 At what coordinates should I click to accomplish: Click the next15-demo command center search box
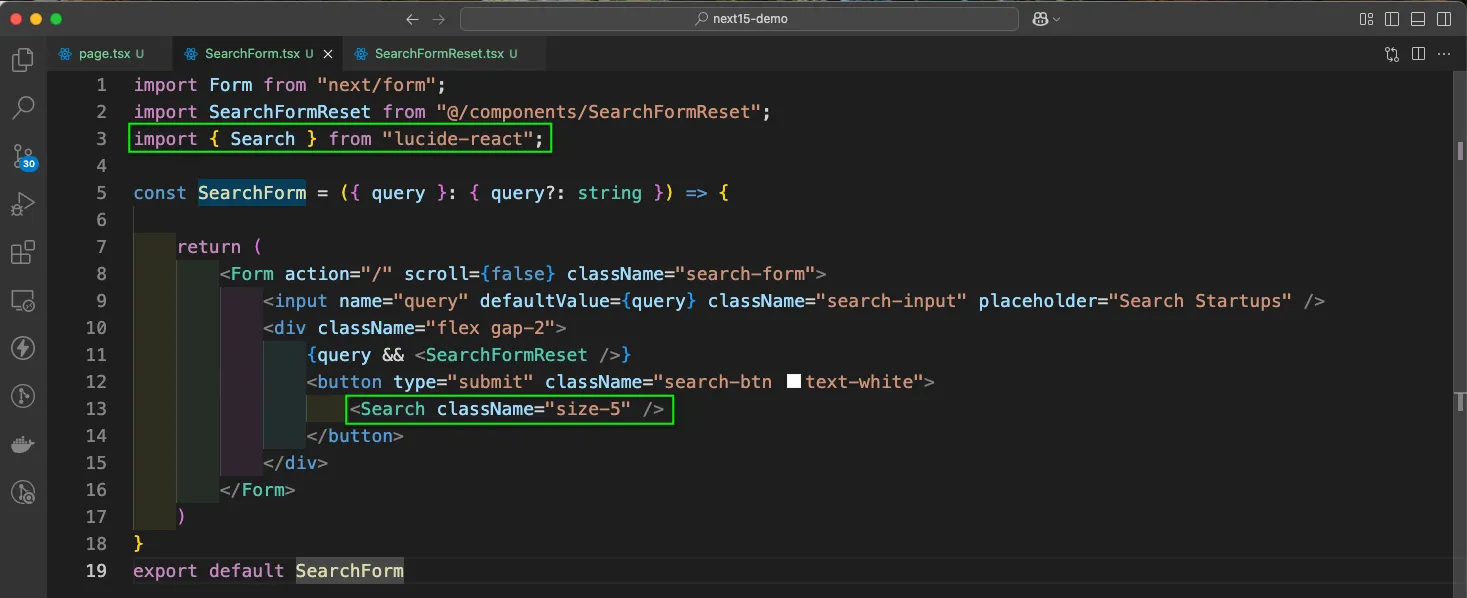click(x=740, y=19)
